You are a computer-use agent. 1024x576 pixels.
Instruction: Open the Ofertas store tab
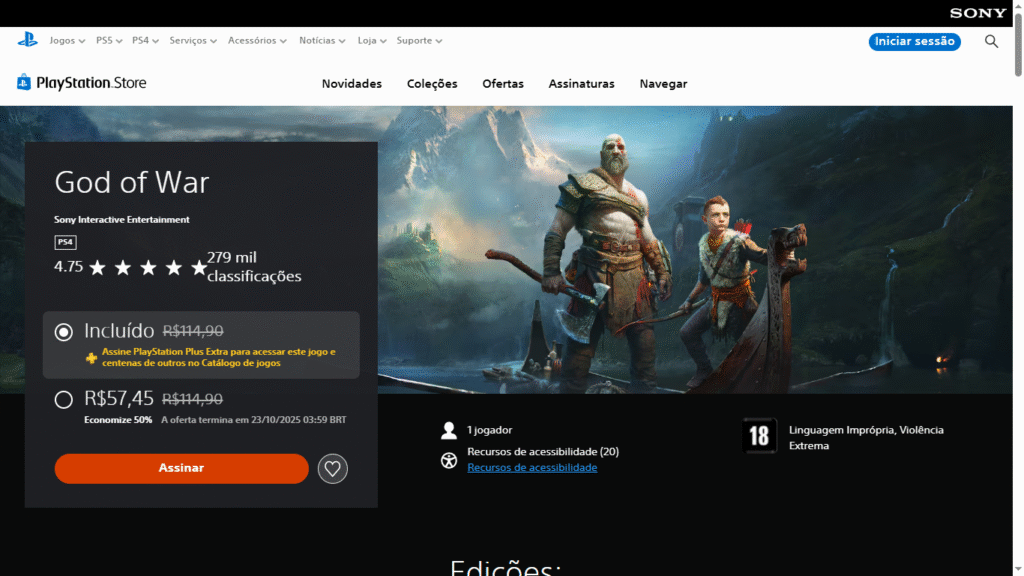503,84
